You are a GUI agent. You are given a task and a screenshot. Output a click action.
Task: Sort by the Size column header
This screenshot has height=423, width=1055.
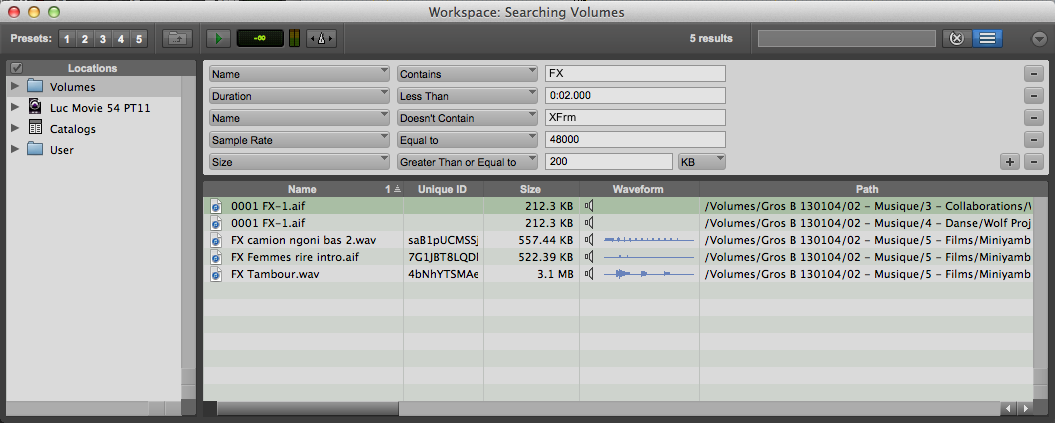tap(531, 190)
